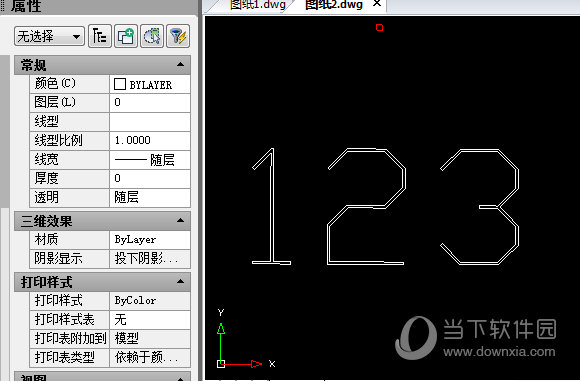Click the BYLAYER color swatch

120,84
